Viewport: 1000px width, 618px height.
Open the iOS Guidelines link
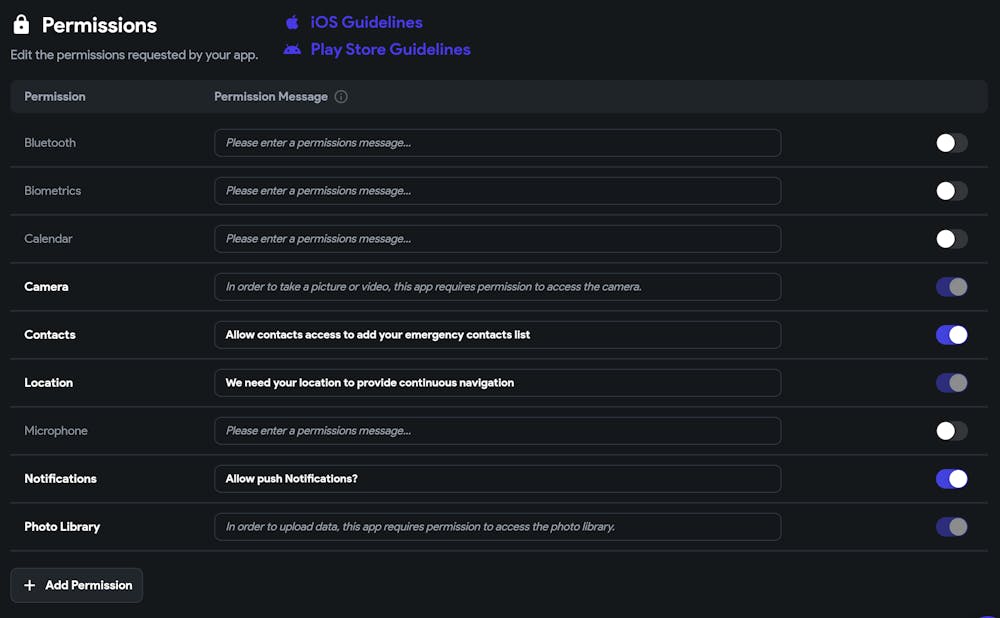pyautogui.click(x=366, y=22)
